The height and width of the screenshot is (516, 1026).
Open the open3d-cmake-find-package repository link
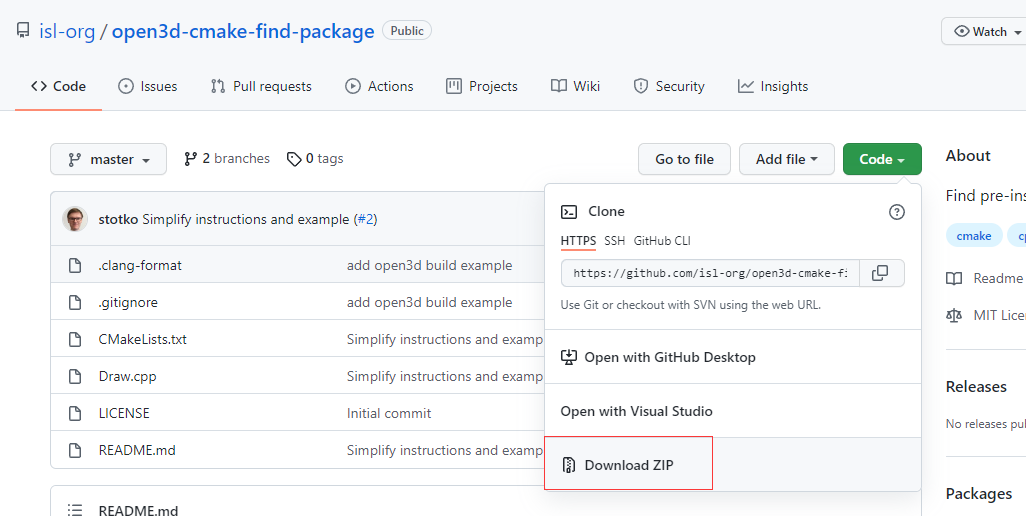click(243, 31)
